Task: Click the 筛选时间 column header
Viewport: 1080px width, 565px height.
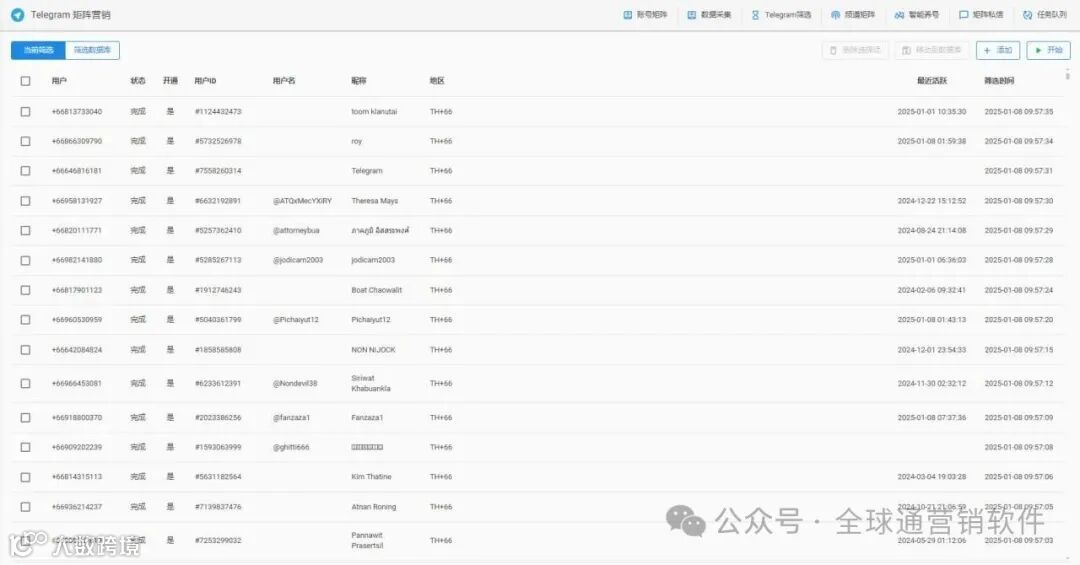Action: [999, 81]
